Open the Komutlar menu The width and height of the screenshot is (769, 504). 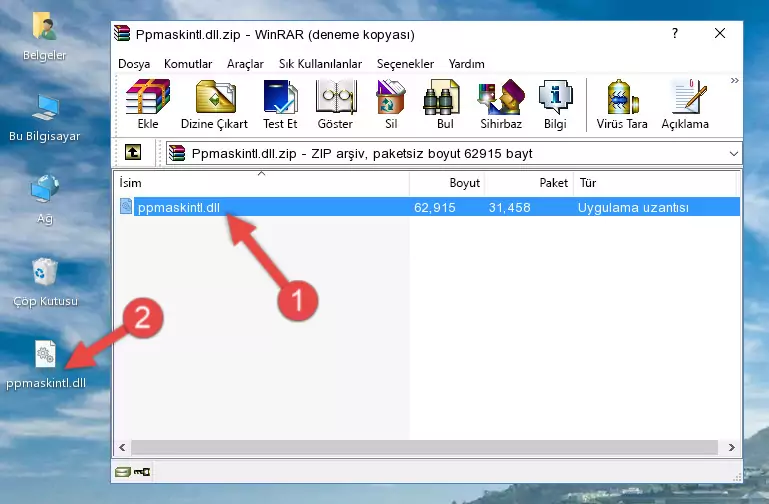coord(188,64)
